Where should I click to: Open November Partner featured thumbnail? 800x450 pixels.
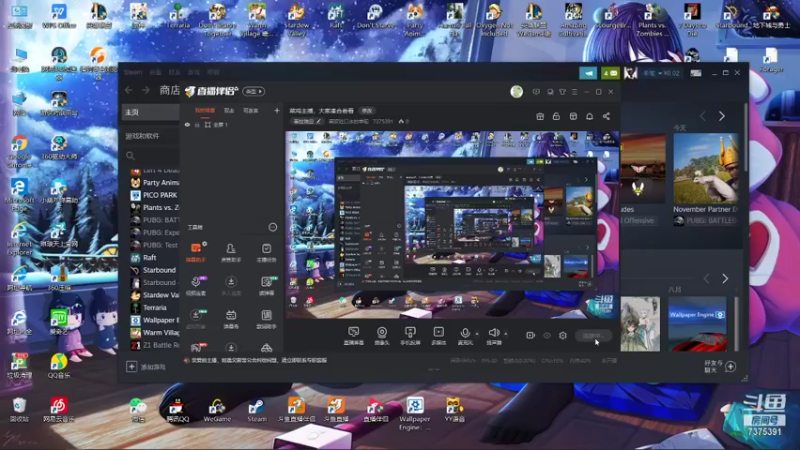point(706,168)
